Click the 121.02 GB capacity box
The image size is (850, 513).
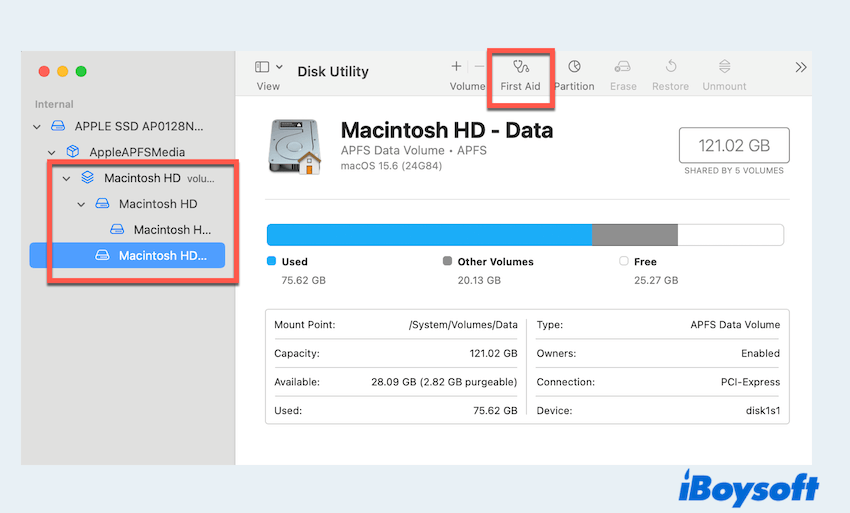pos(734,145)
